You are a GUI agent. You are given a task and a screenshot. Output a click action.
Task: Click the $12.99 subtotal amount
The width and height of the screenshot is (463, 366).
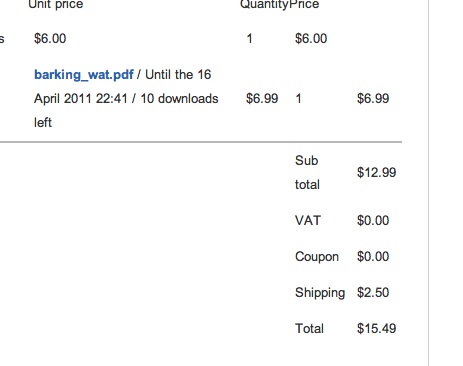point(377,173)
